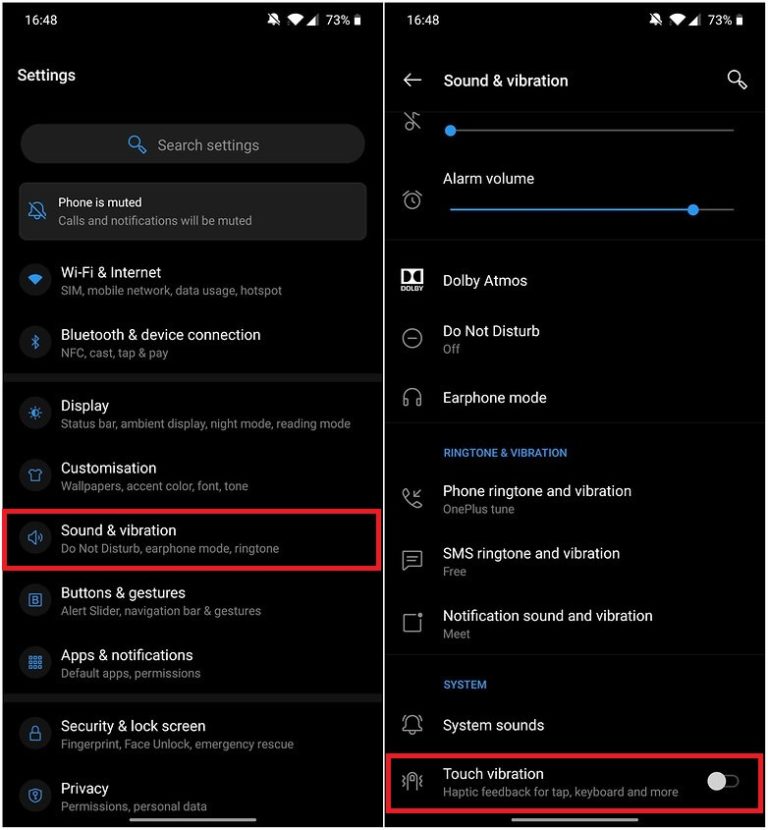Tap the Bluetooth icon in Settings list

pyautogui.click(x=35, y=342)
